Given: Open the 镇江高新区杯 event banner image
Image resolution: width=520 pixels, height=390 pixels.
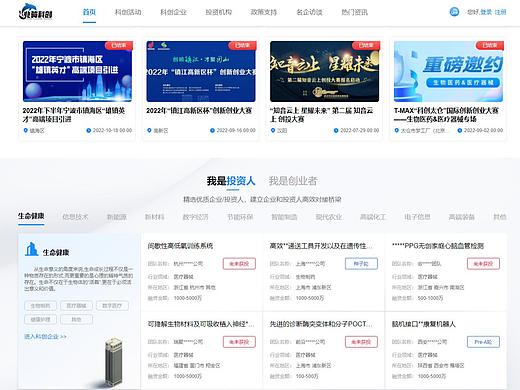Looking at the screenshot, I should (x=201, y=71).
